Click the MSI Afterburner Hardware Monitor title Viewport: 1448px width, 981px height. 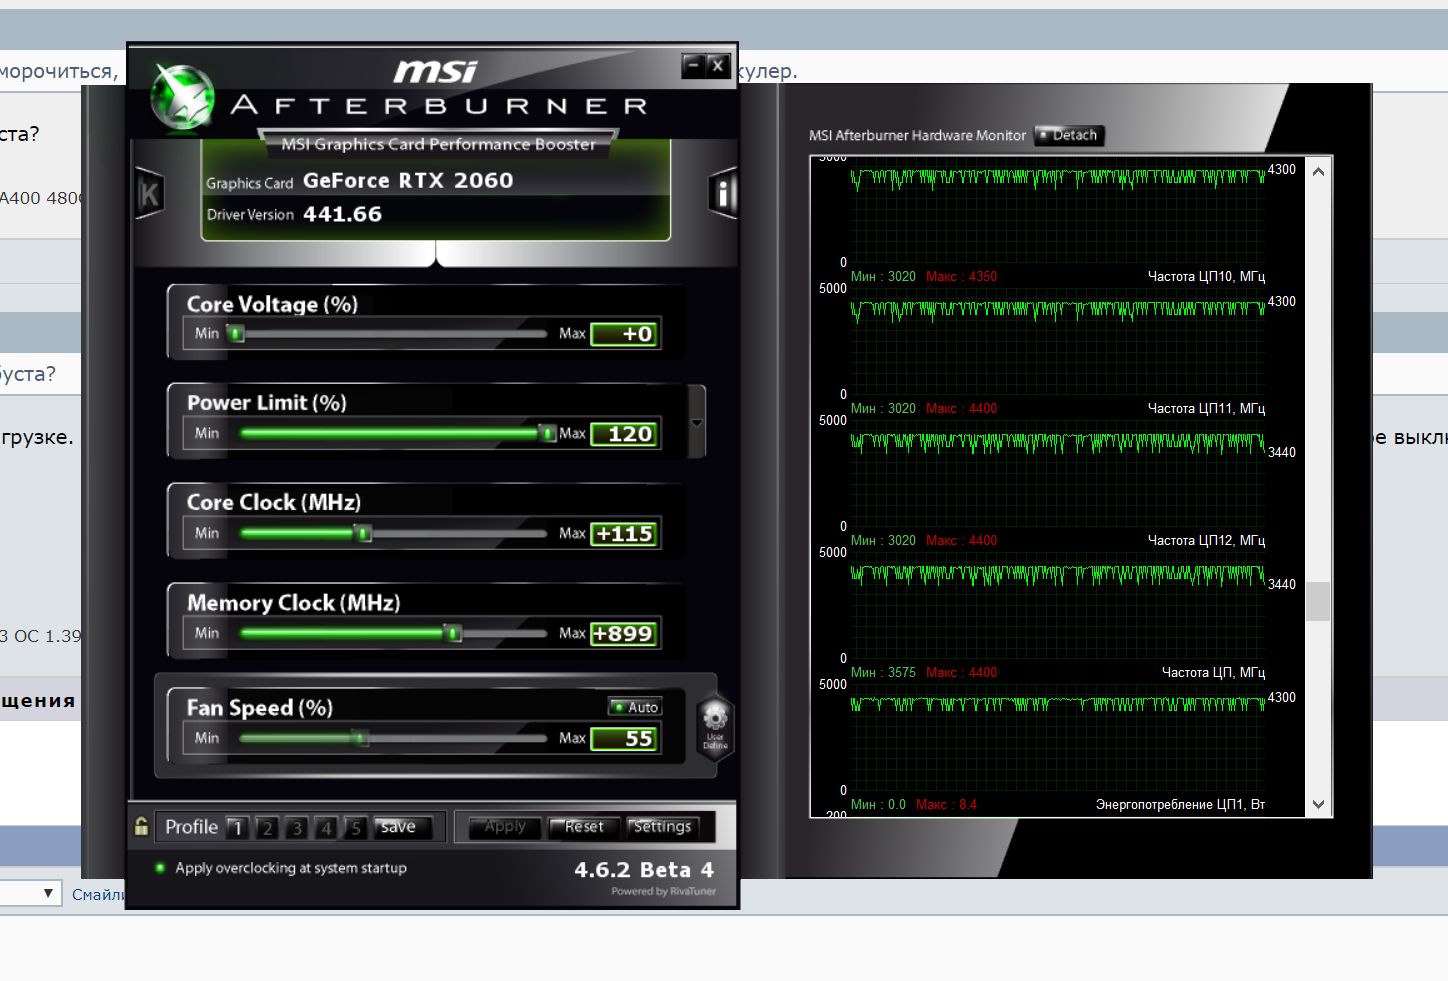pyautogui.click(x=917, y=135)
